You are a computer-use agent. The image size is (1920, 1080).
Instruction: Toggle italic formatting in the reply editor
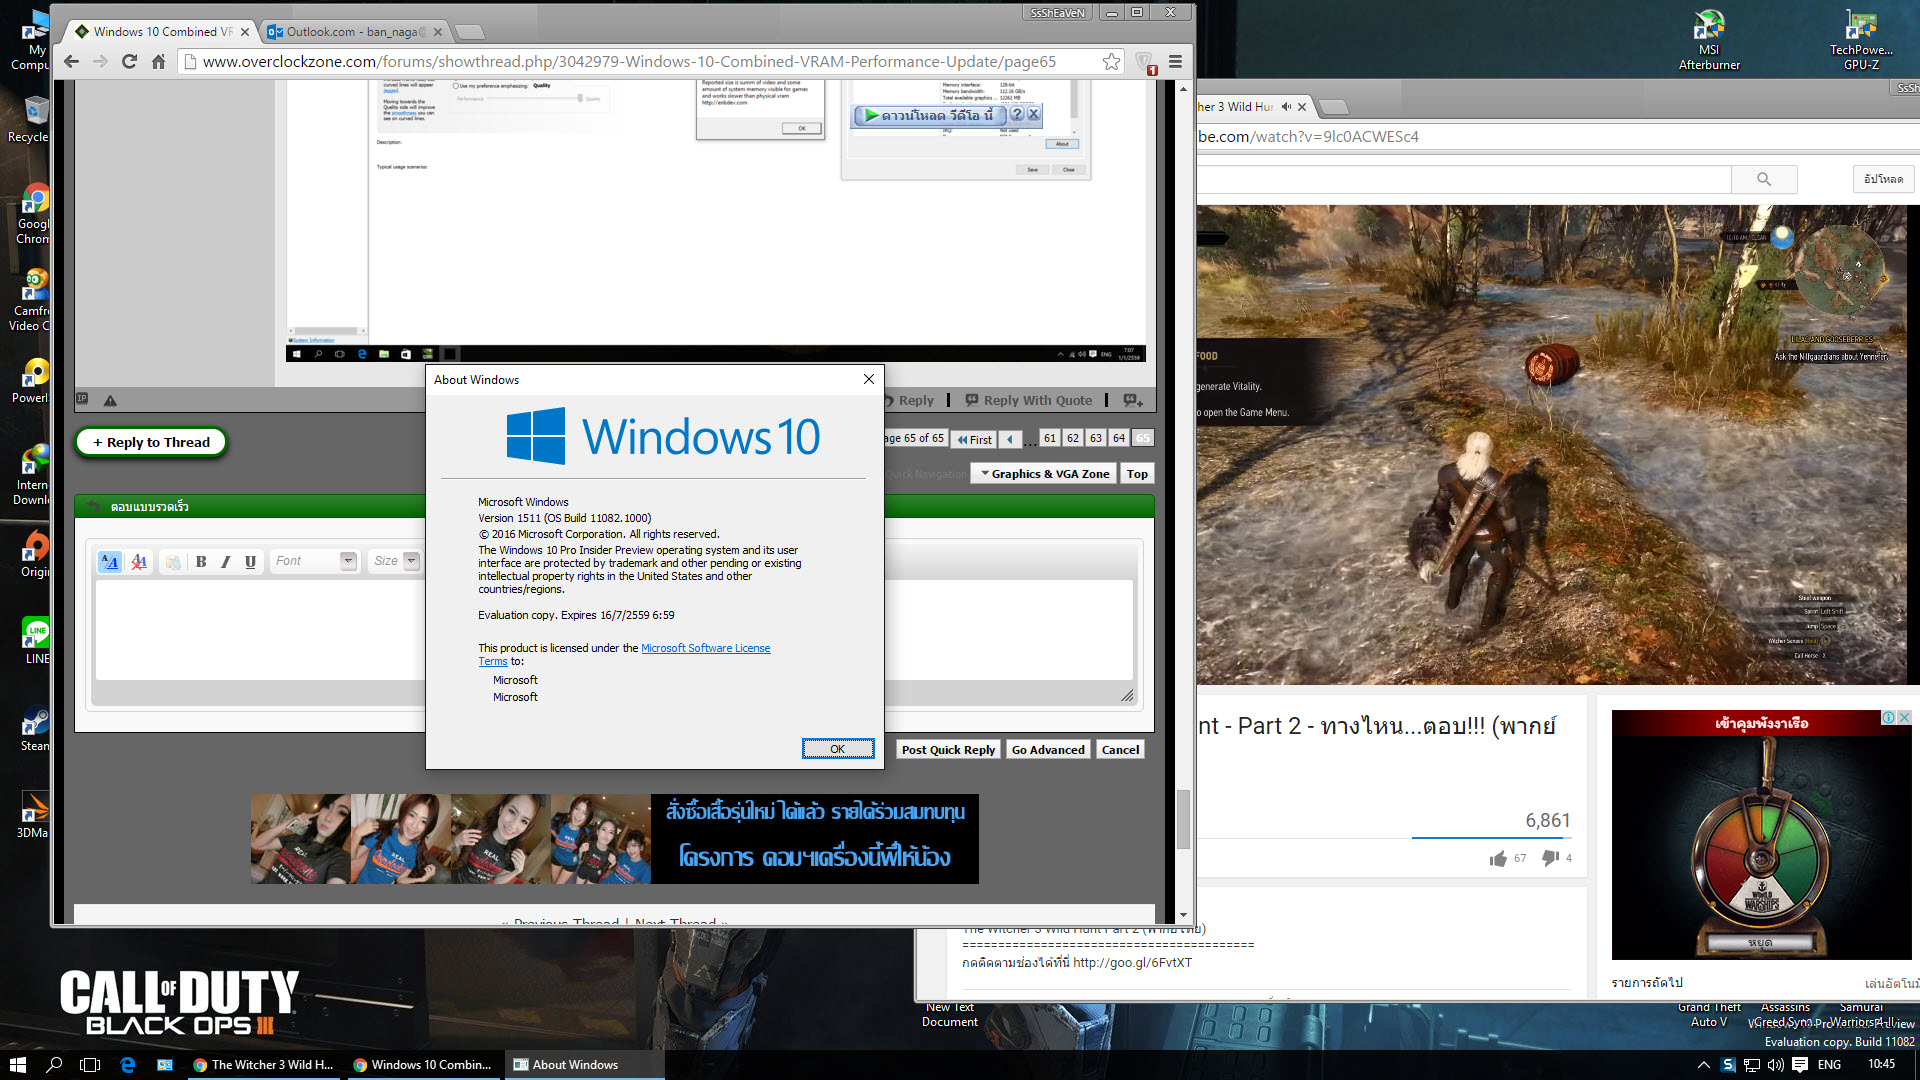click(226, 562)
